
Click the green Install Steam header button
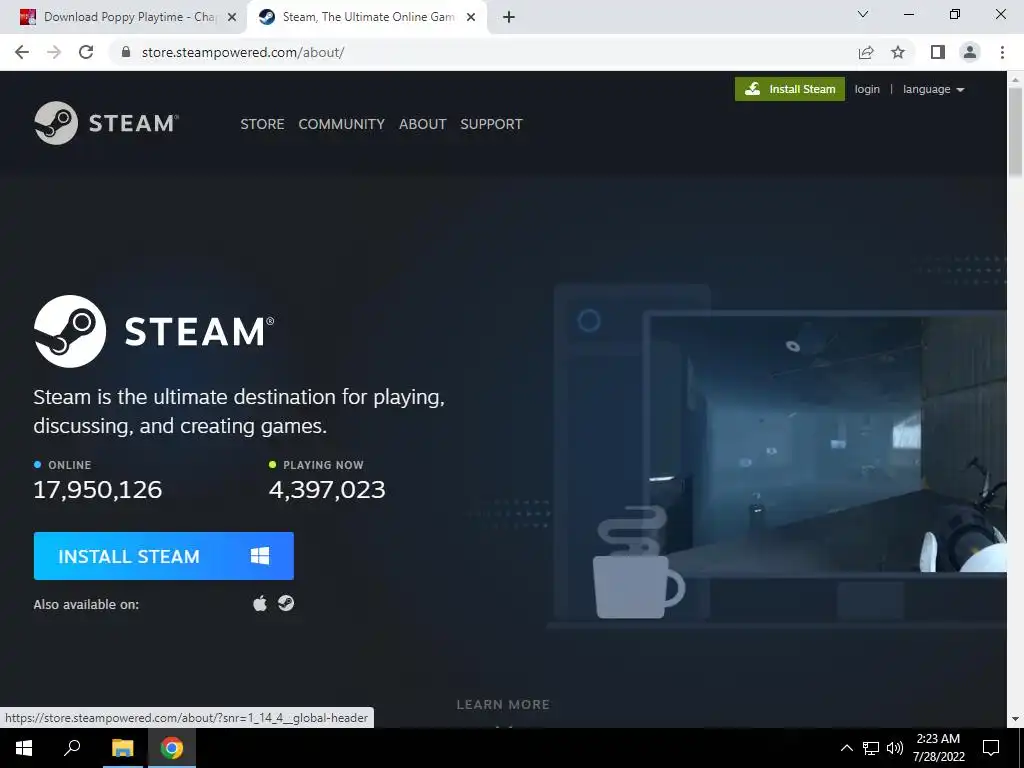pos(790,89)
